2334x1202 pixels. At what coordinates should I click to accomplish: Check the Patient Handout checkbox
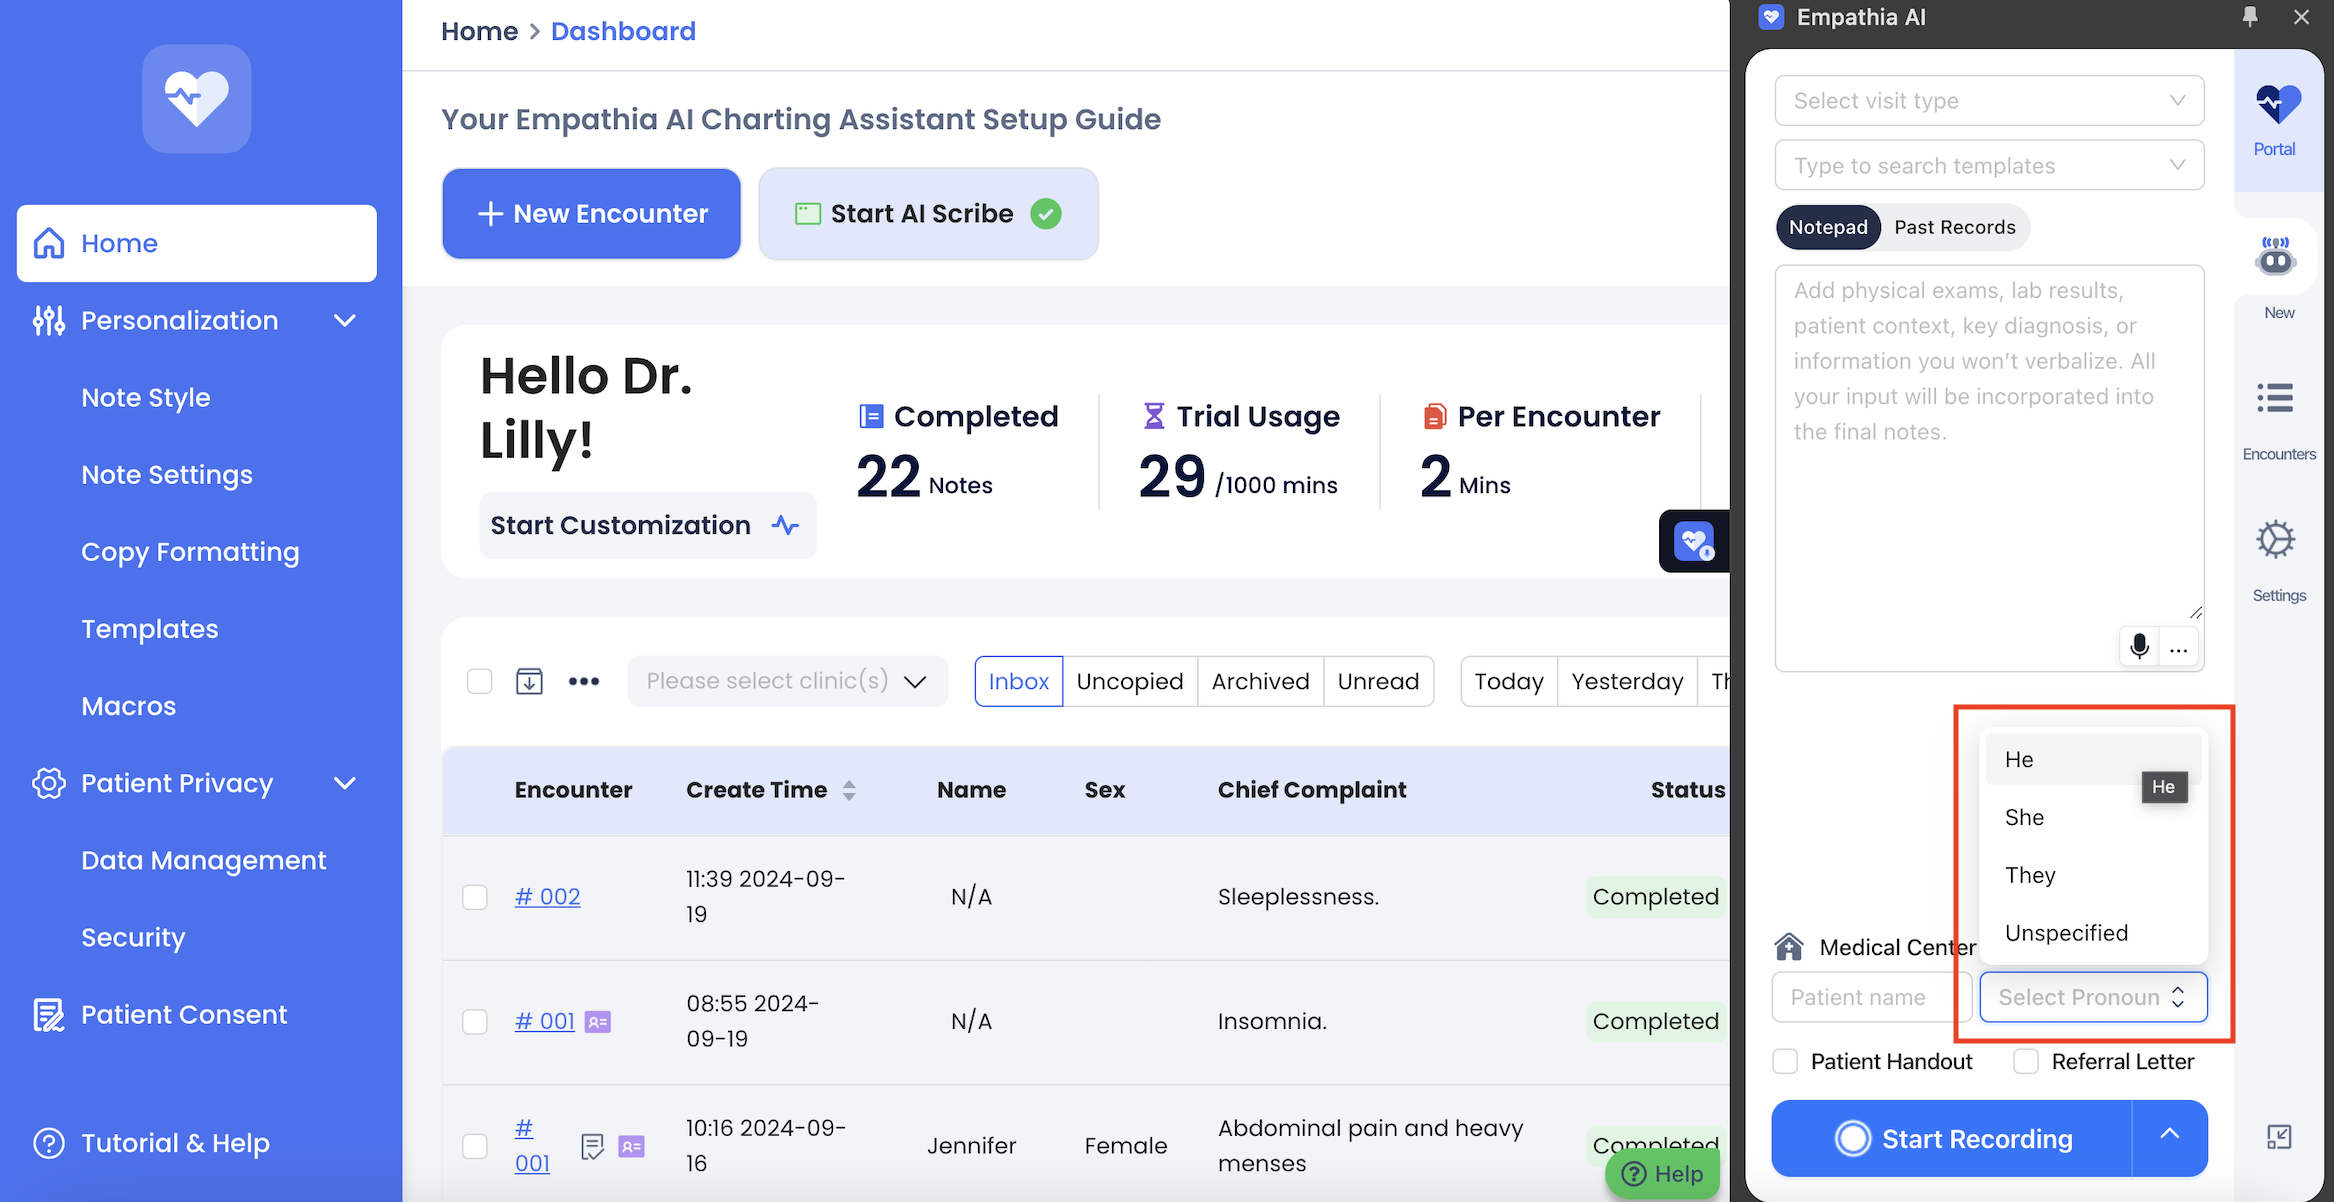point(1785,1061)
